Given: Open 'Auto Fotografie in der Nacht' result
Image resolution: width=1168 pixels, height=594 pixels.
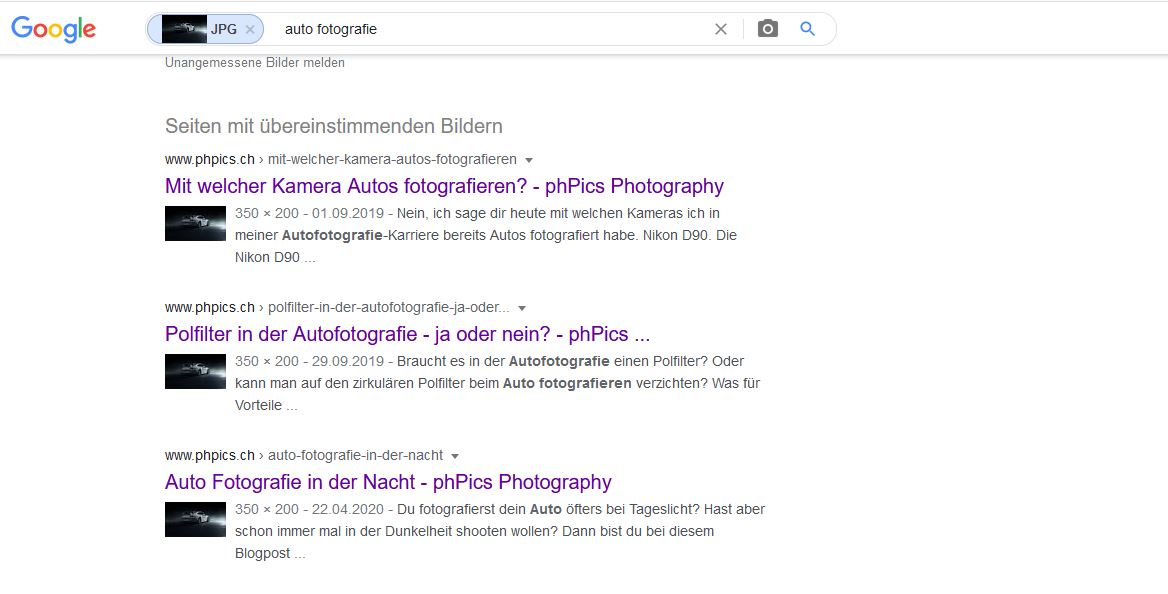Looking at the screenshot, I should pyautogui.click(x=388, y=482).
